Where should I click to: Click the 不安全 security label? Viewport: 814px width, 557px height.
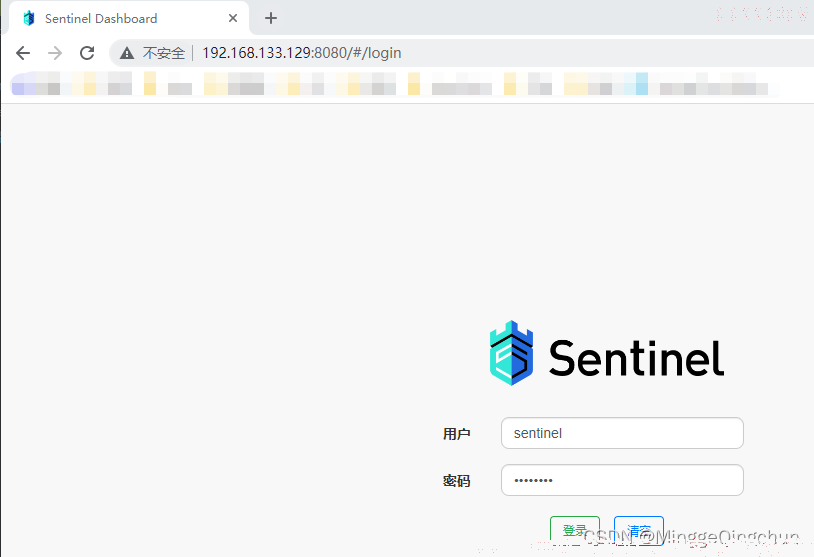164,53
